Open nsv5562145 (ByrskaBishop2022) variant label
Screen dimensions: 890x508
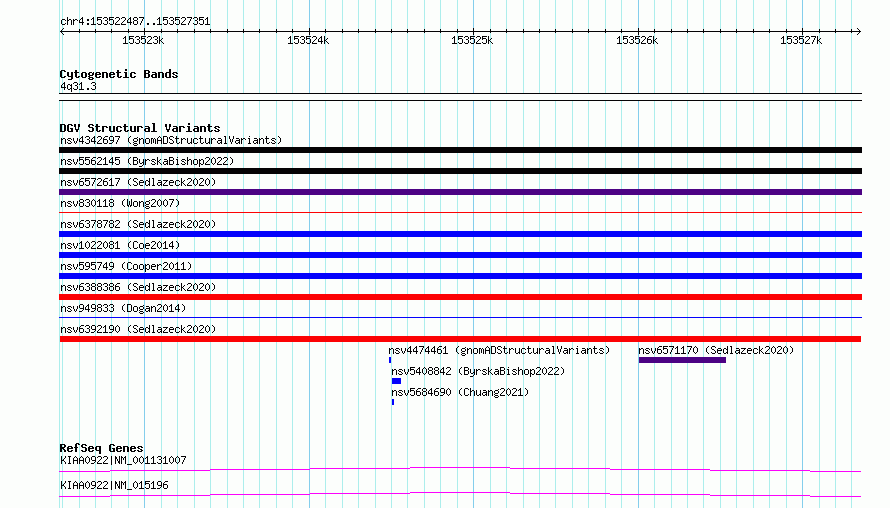147,161
